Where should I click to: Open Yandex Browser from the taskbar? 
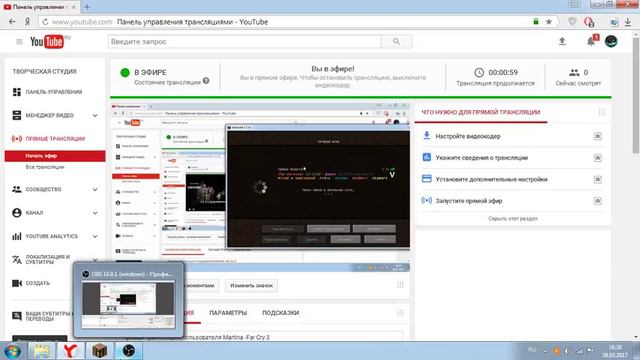tap(70, 351)
